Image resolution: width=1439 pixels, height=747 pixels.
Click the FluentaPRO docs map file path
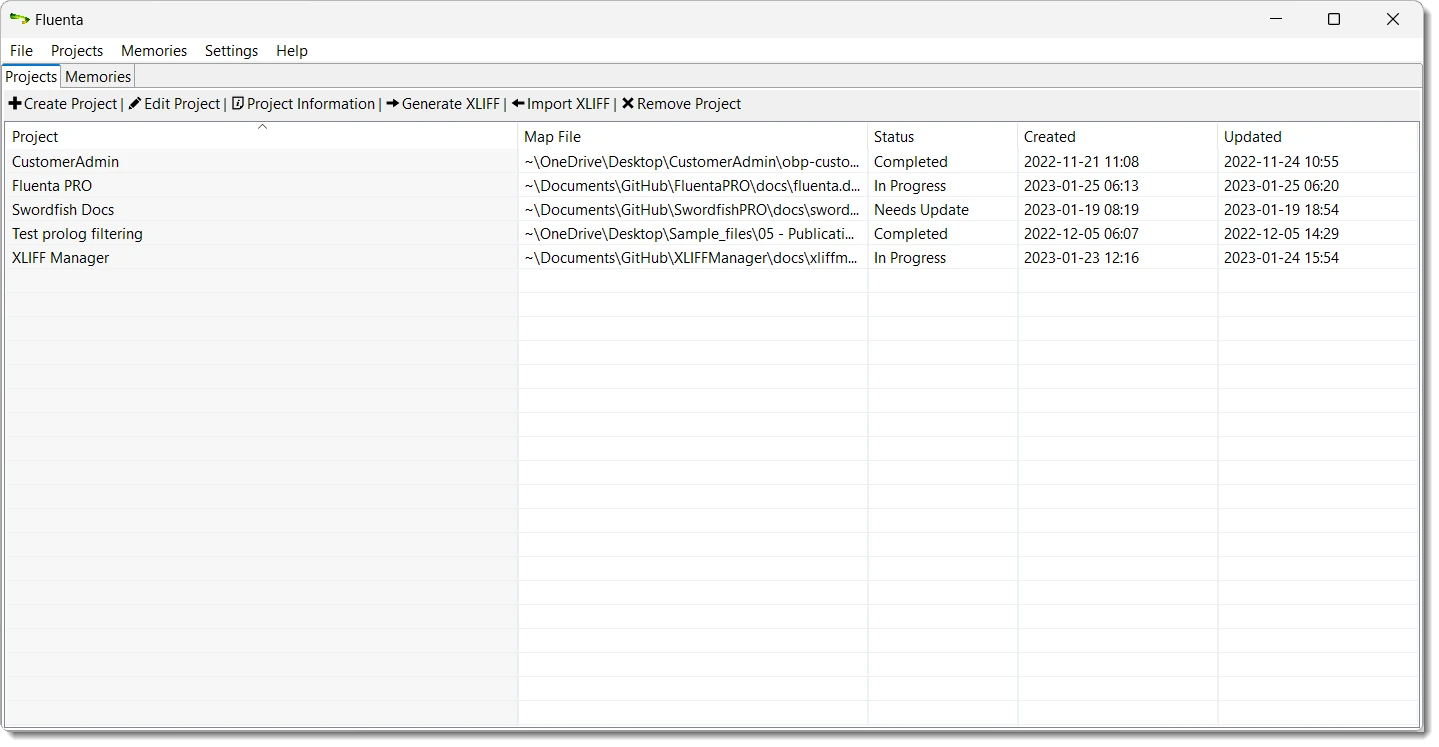pos(692,186)
